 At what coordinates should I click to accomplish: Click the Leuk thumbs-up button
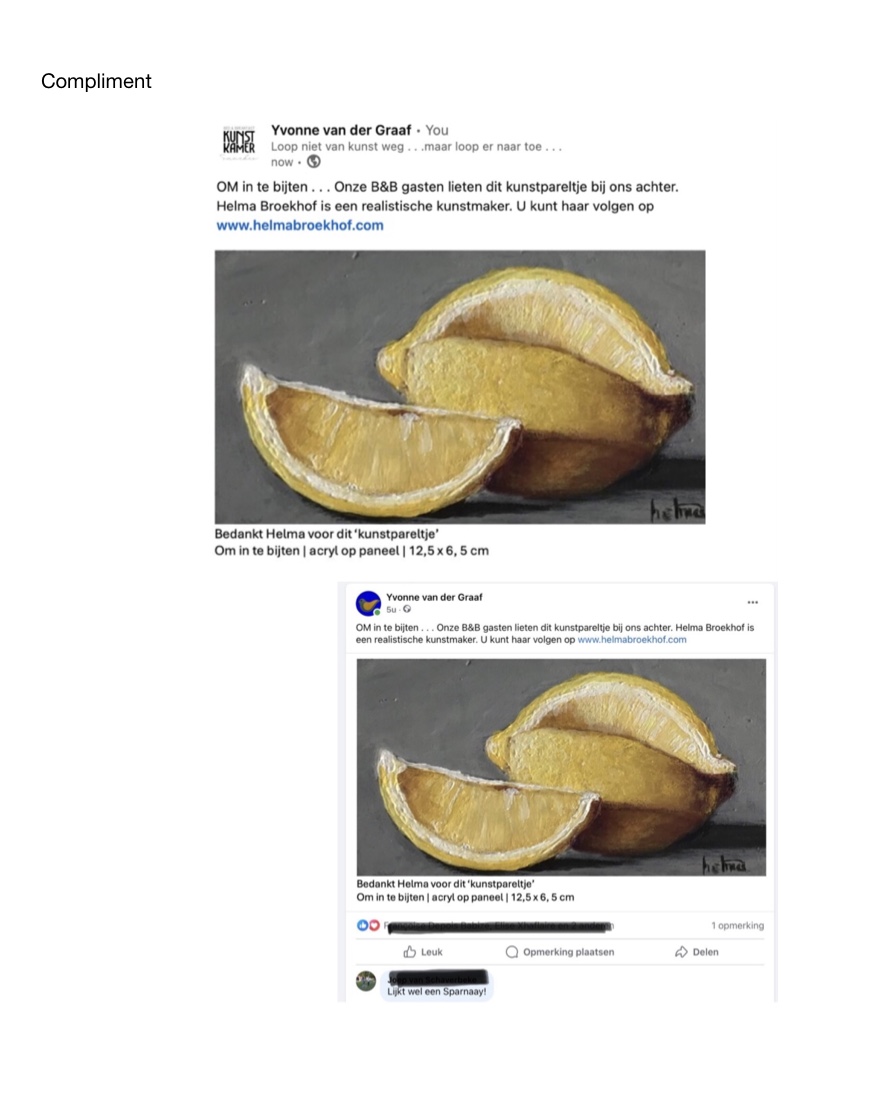tap(423, 952)
